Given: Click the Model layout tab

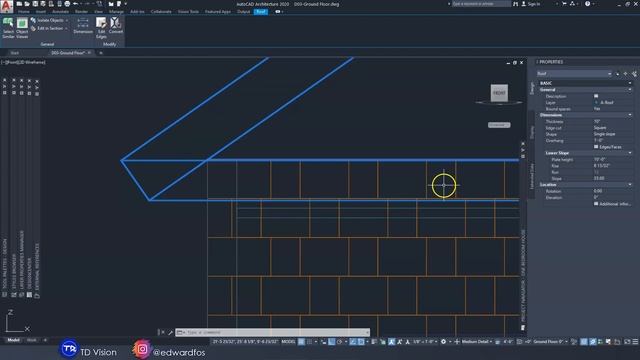Looking at the screenshot, I should tap(13, 340).
